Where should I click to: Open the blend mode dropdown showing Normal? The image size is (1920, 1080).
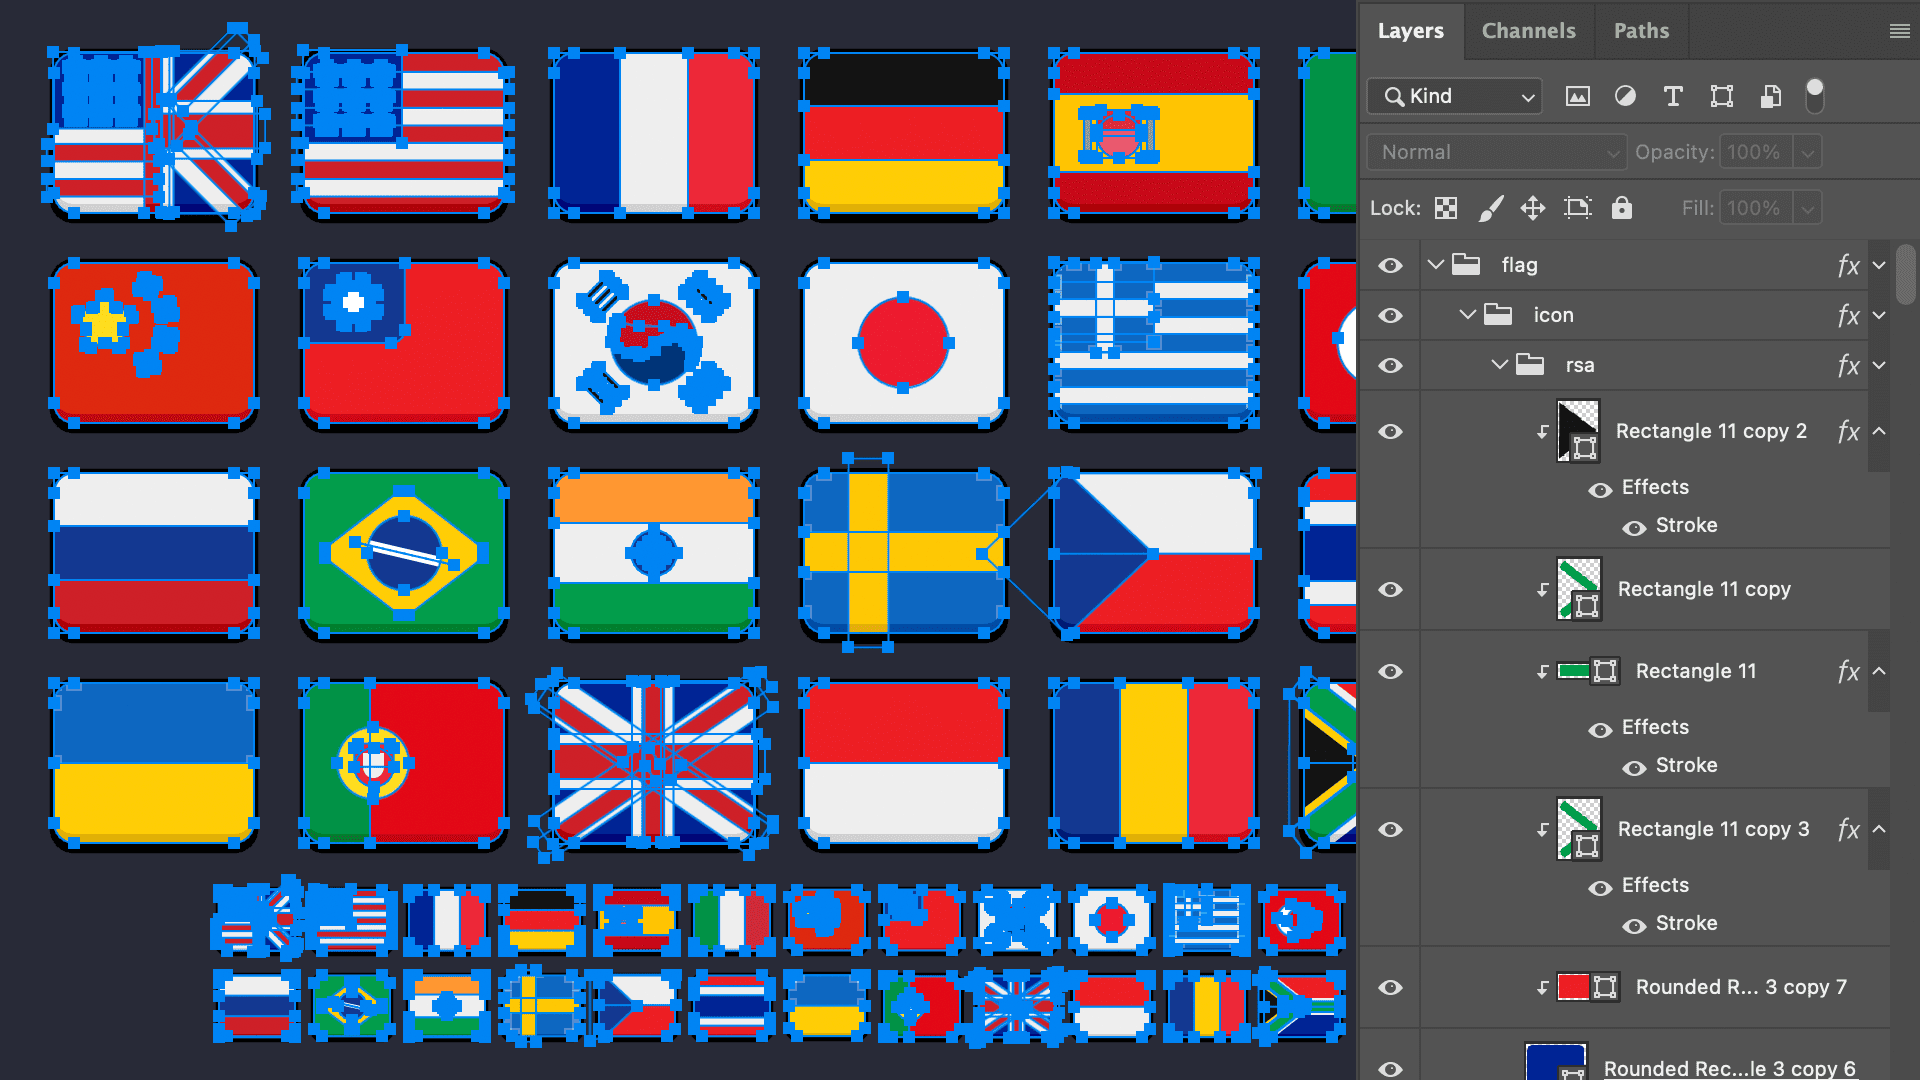[x=1496, y=152]
